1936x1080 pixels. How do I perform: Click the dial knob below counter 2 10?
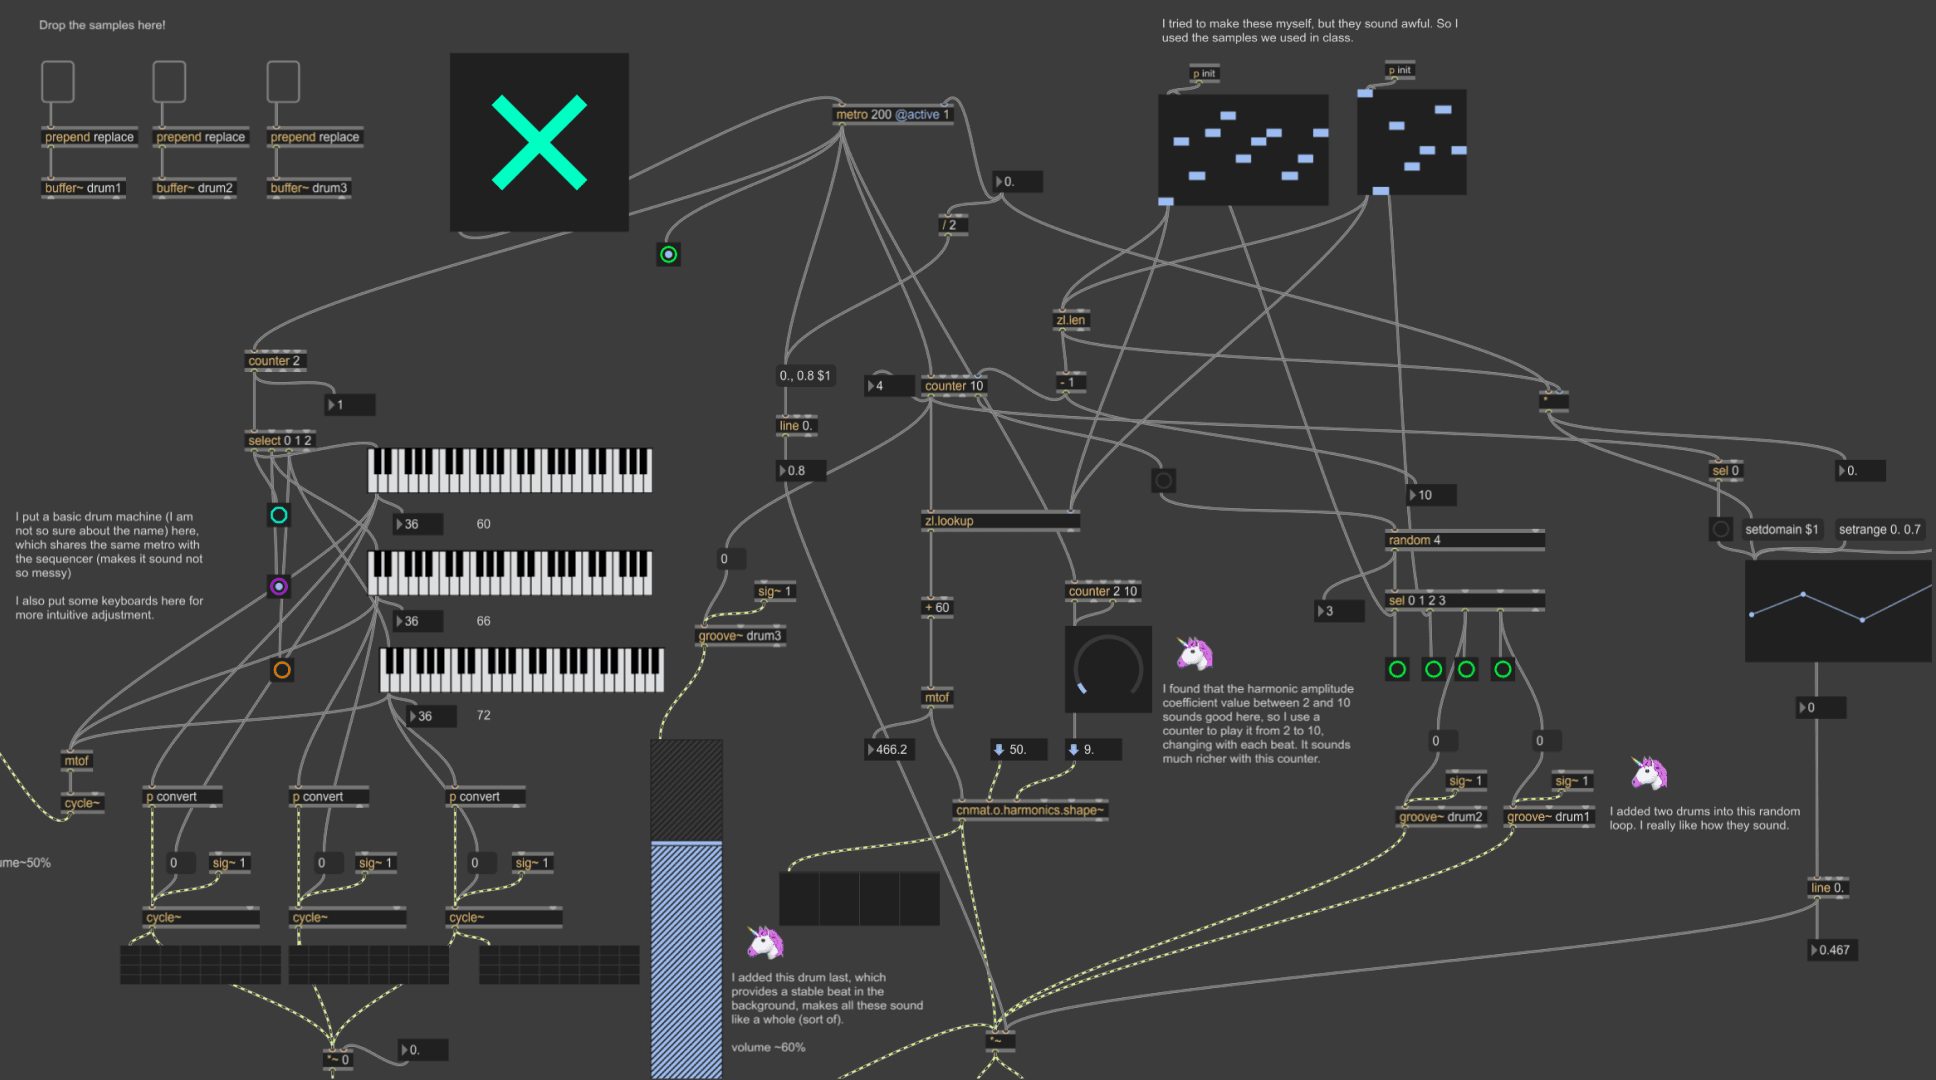click(x=1108, y=669)
